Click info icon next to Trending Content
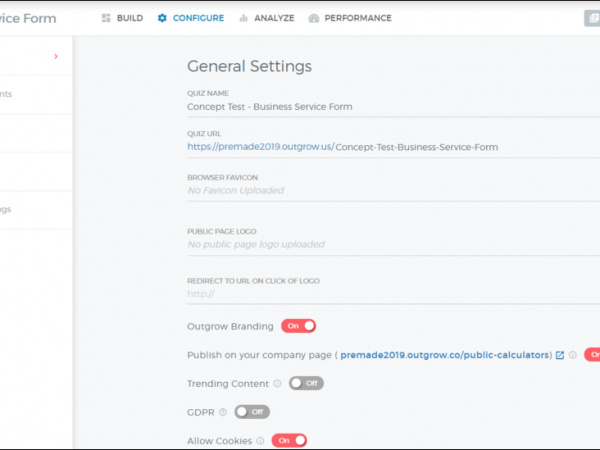600x450 pixels. click(277, 383)
